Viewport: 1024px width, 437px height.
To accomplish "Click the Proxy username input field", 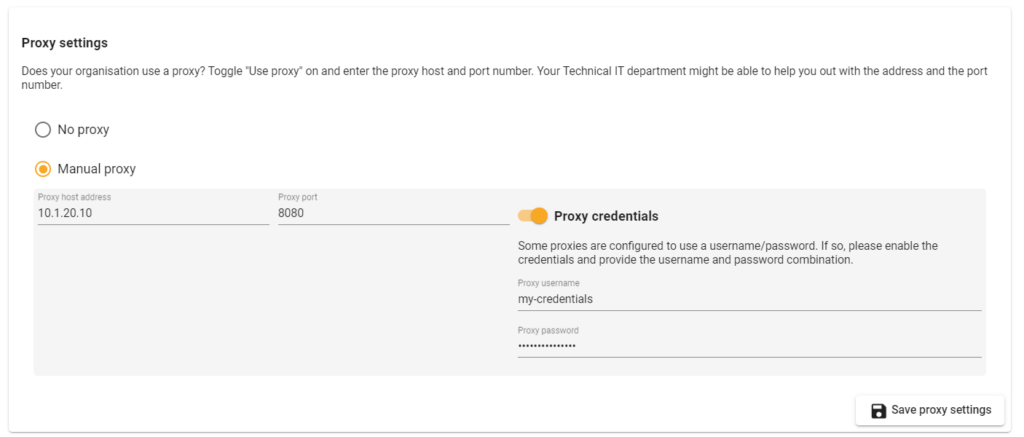I will point(748,299).
